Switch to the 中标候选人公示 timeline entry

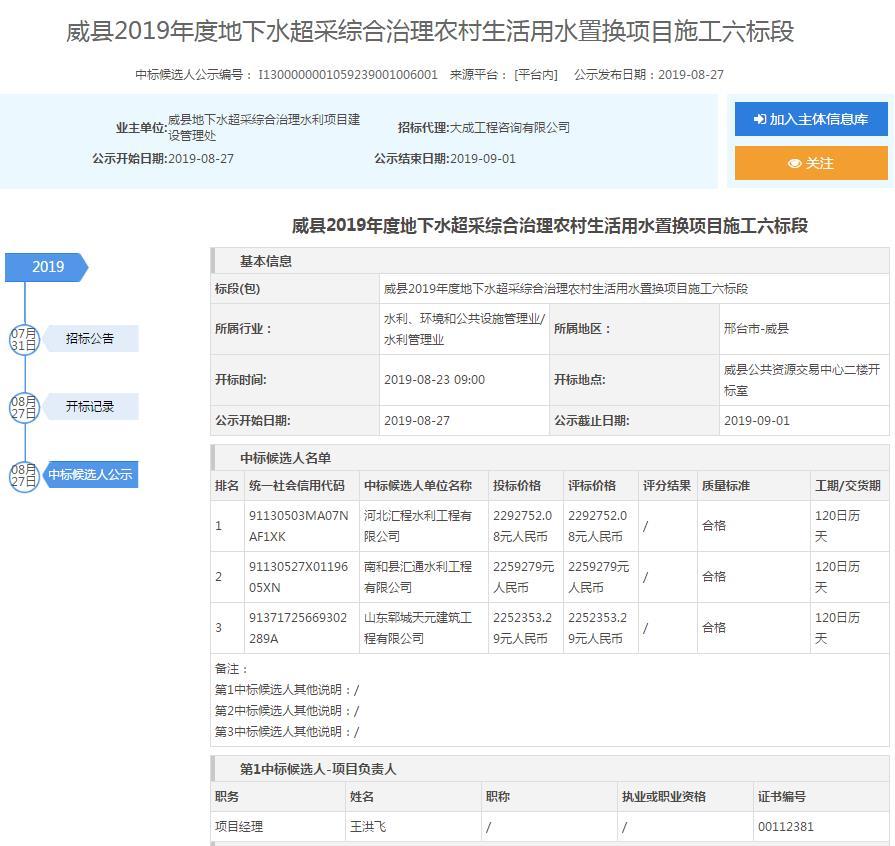coord(90,475)
